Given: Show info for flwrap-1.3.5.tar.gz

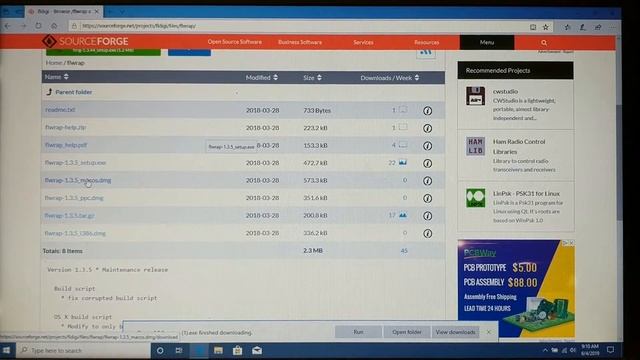Looking at the screenshot, I should pos(427,216).
